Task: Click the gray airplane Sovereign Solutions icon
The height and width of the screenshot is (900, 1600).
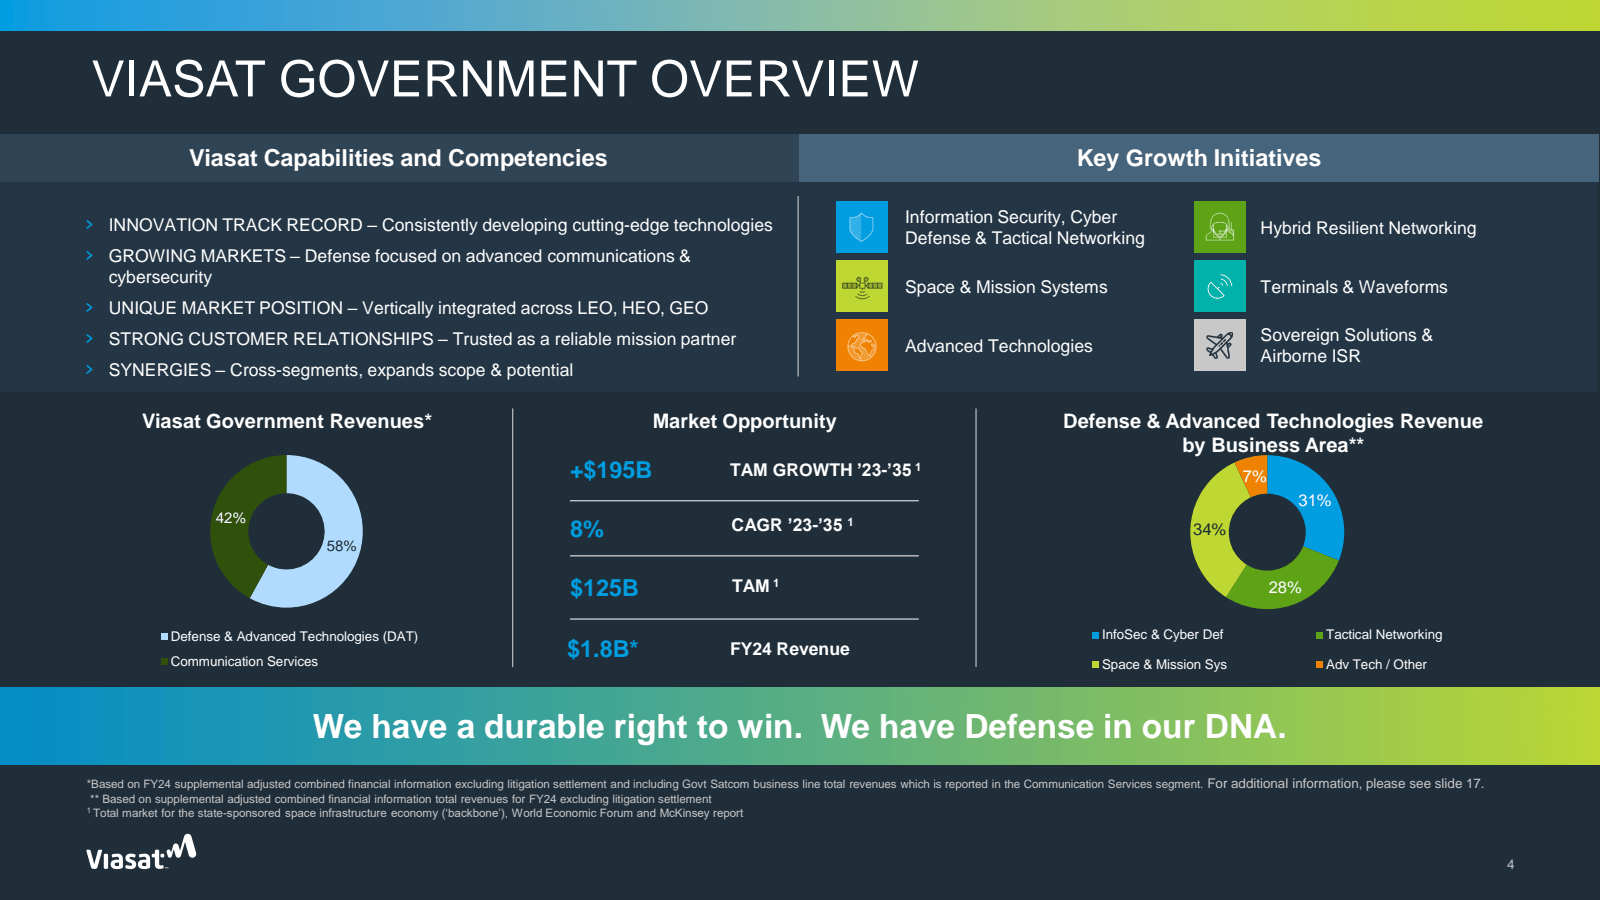Action: [x=1220, y=345]
